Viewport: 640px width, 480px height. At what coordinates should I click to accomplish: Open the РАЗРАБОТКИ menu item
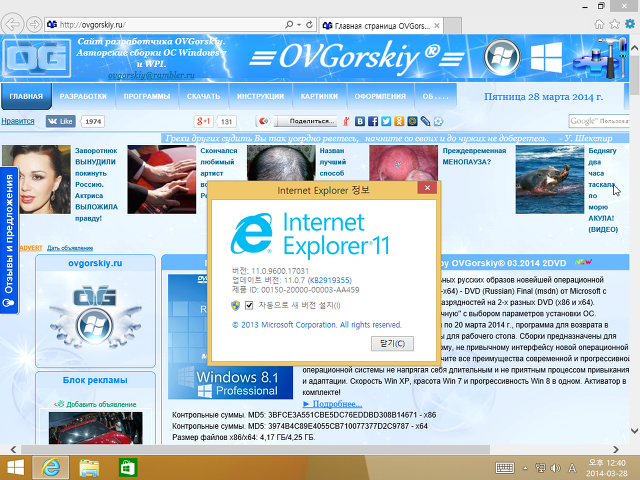(x=83, y=96)
